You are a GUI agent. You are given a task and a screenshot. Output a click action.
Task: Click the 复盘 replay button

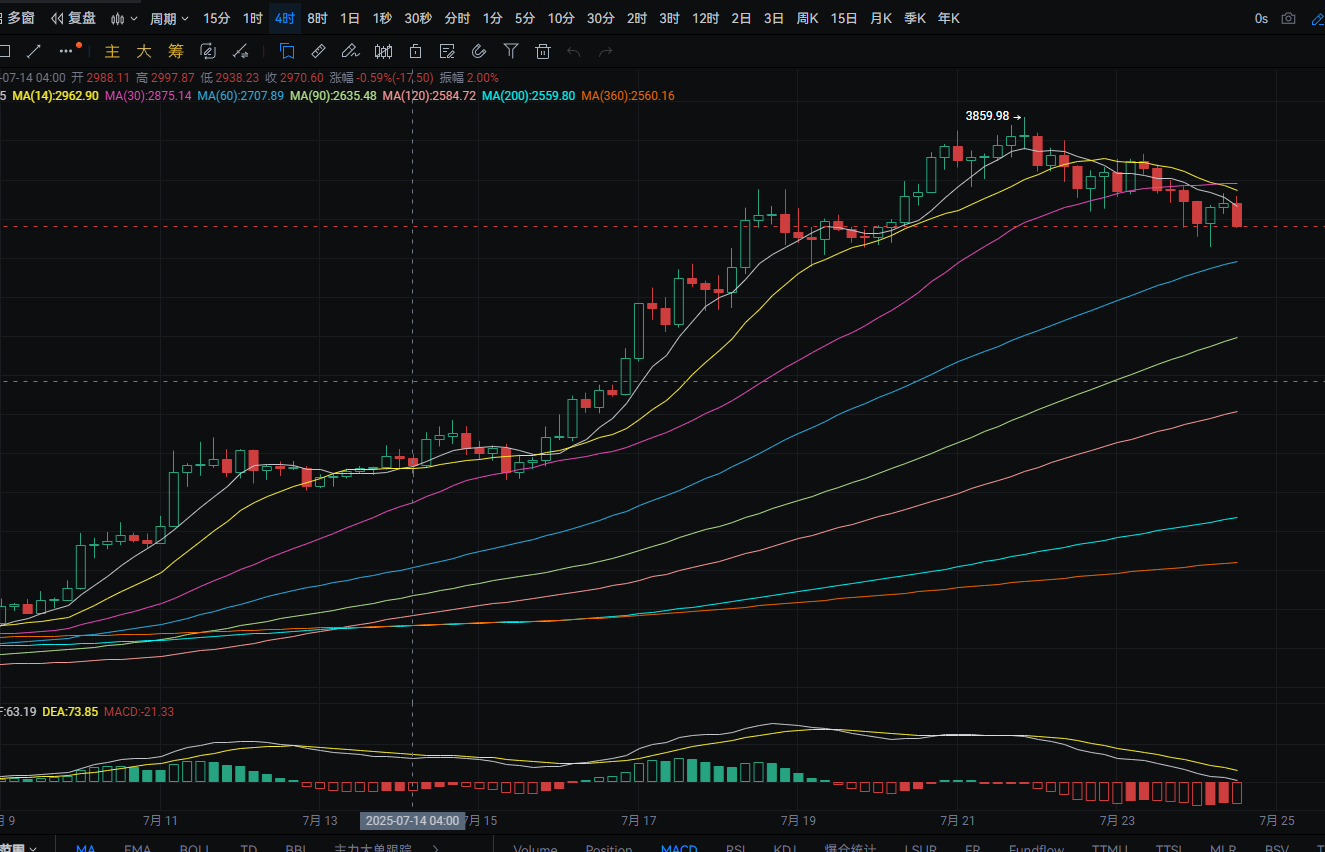[x=74, y=18]
